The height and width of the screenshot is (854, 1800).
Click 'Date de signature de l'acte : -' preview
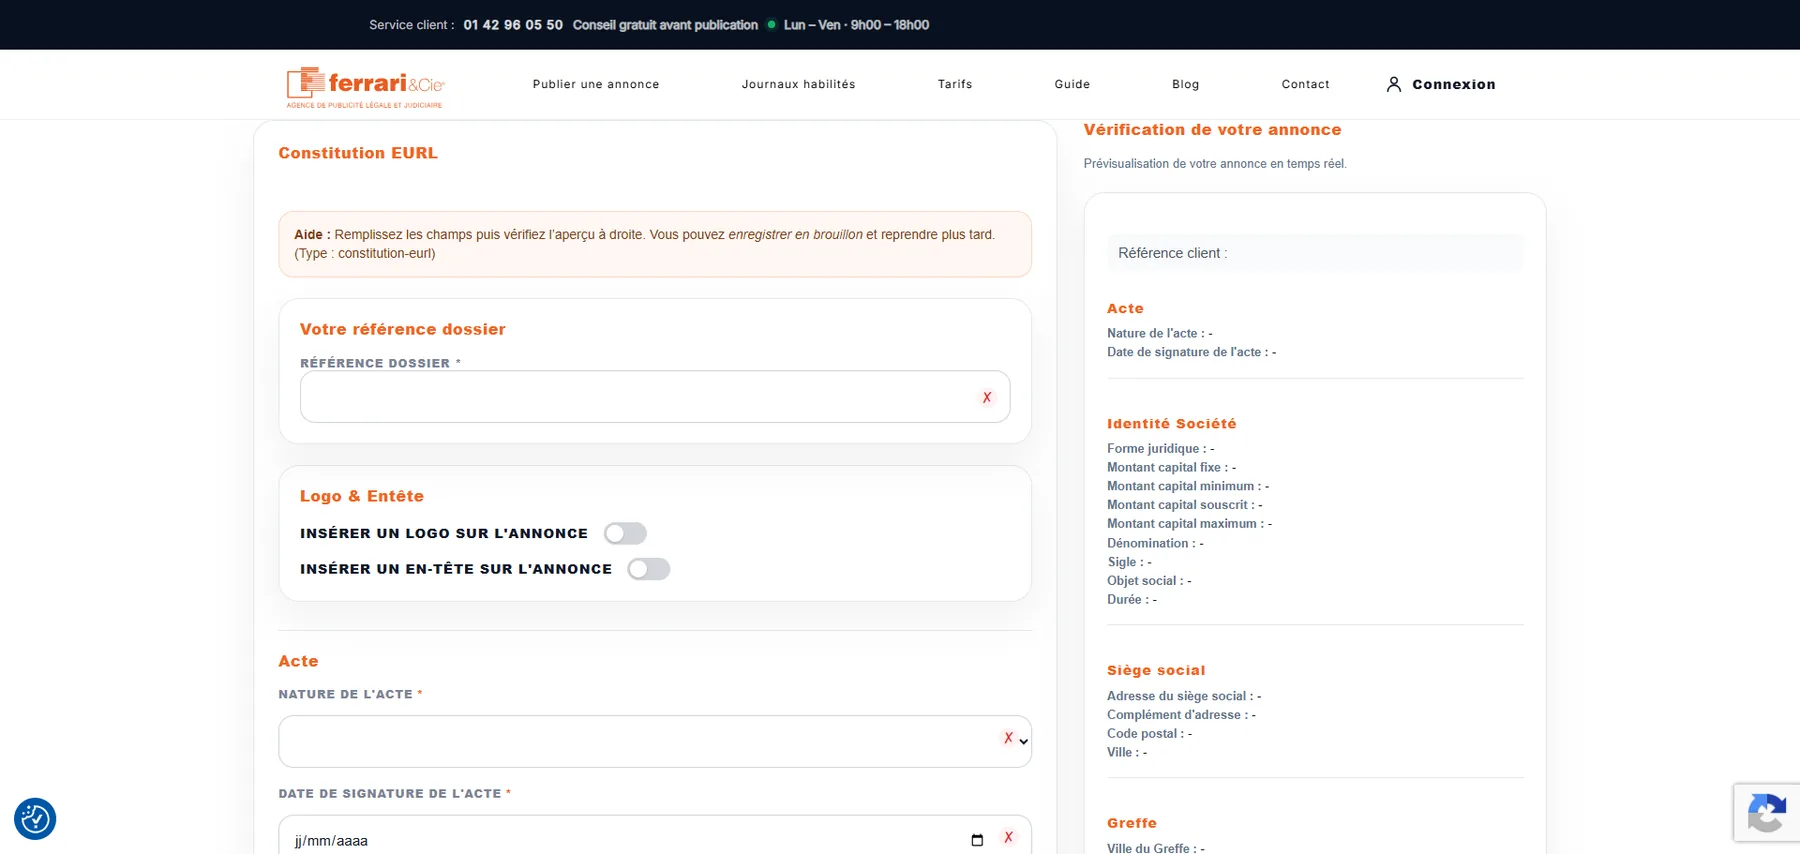coord(1192,352)
